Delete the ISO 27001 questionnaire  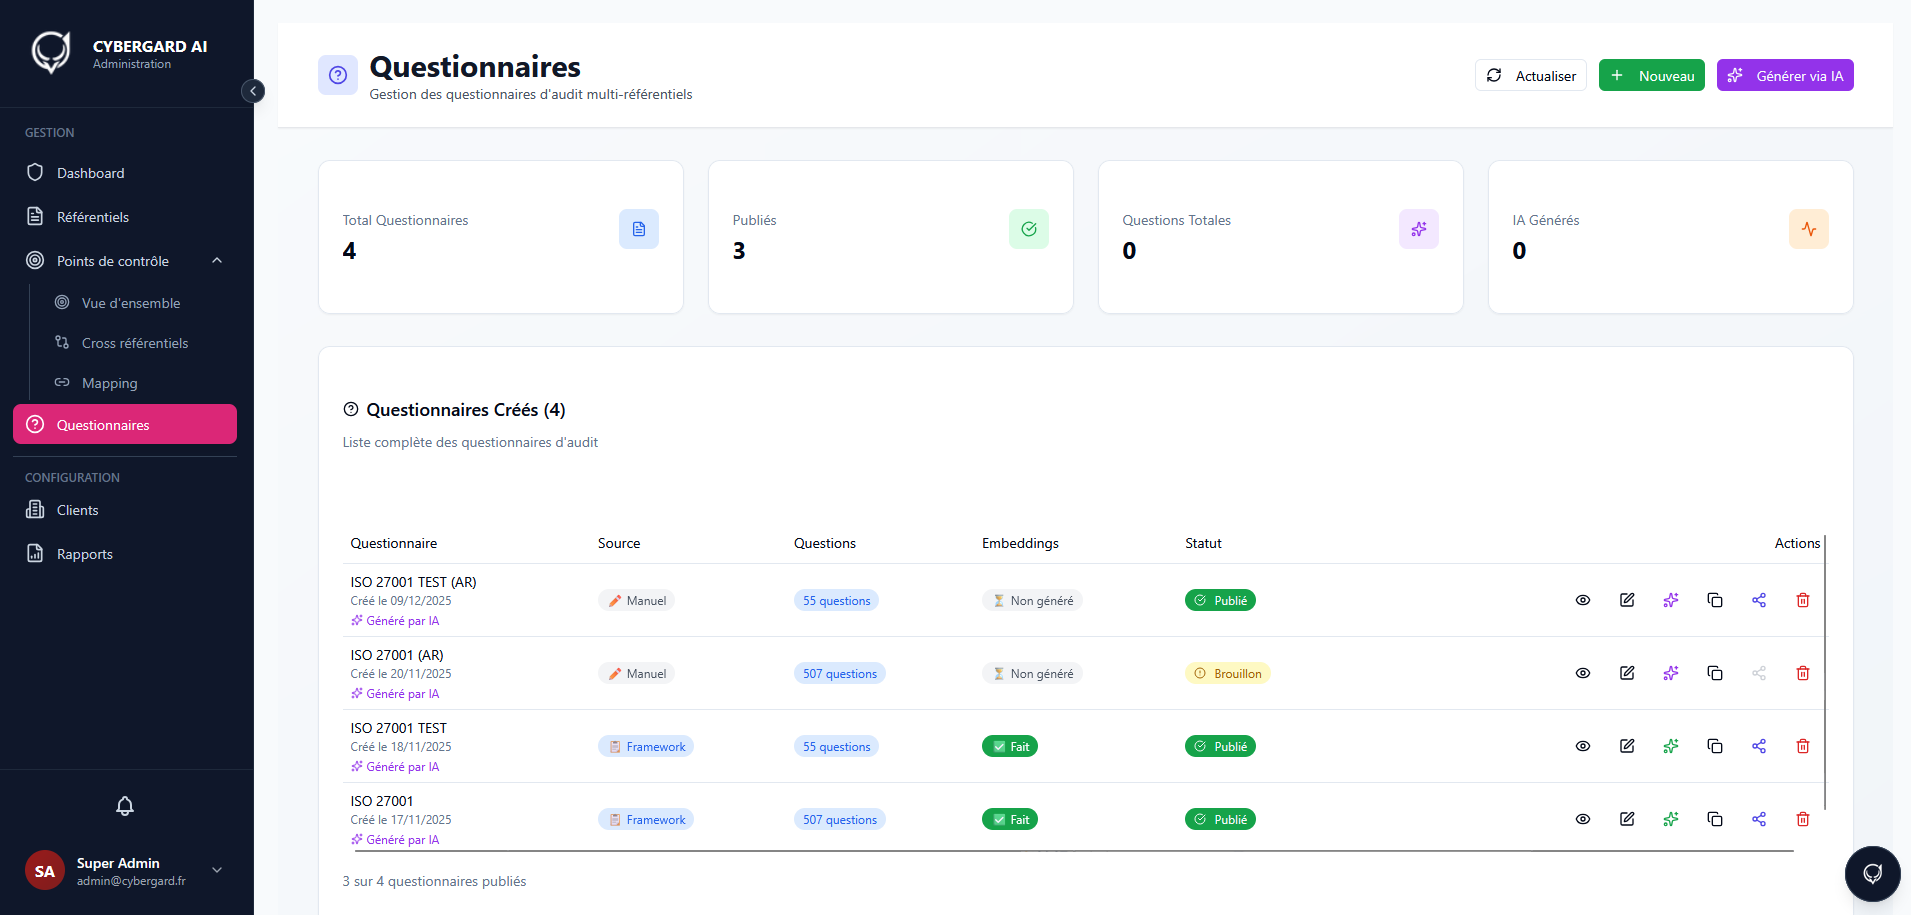point(1803,819)
